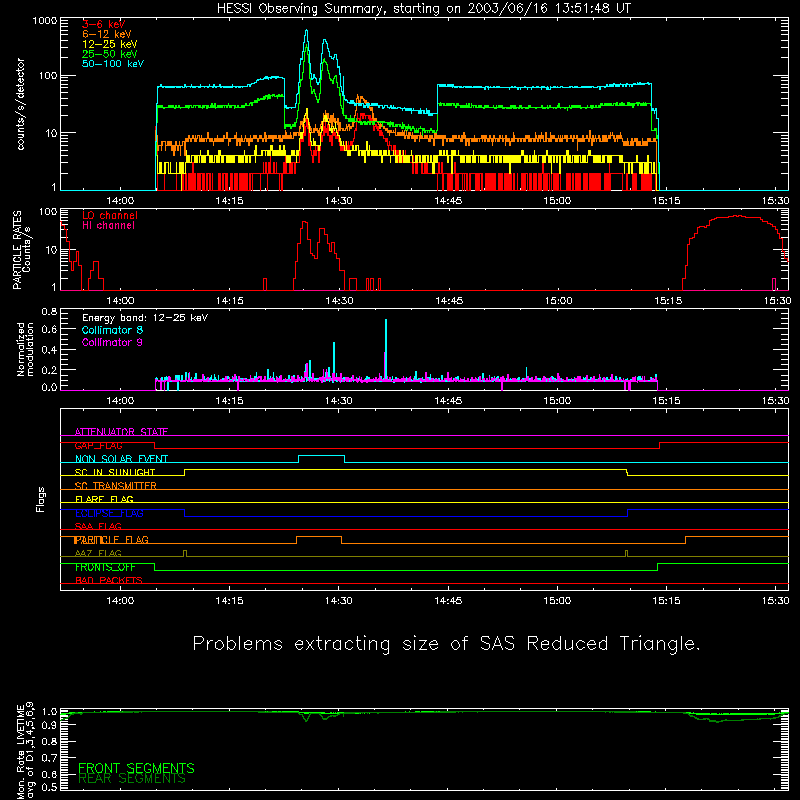Click the ECLIPSE_FLAG label
Image resolution: width=800 pixels, height=800 pixels.
coord(109,513)
